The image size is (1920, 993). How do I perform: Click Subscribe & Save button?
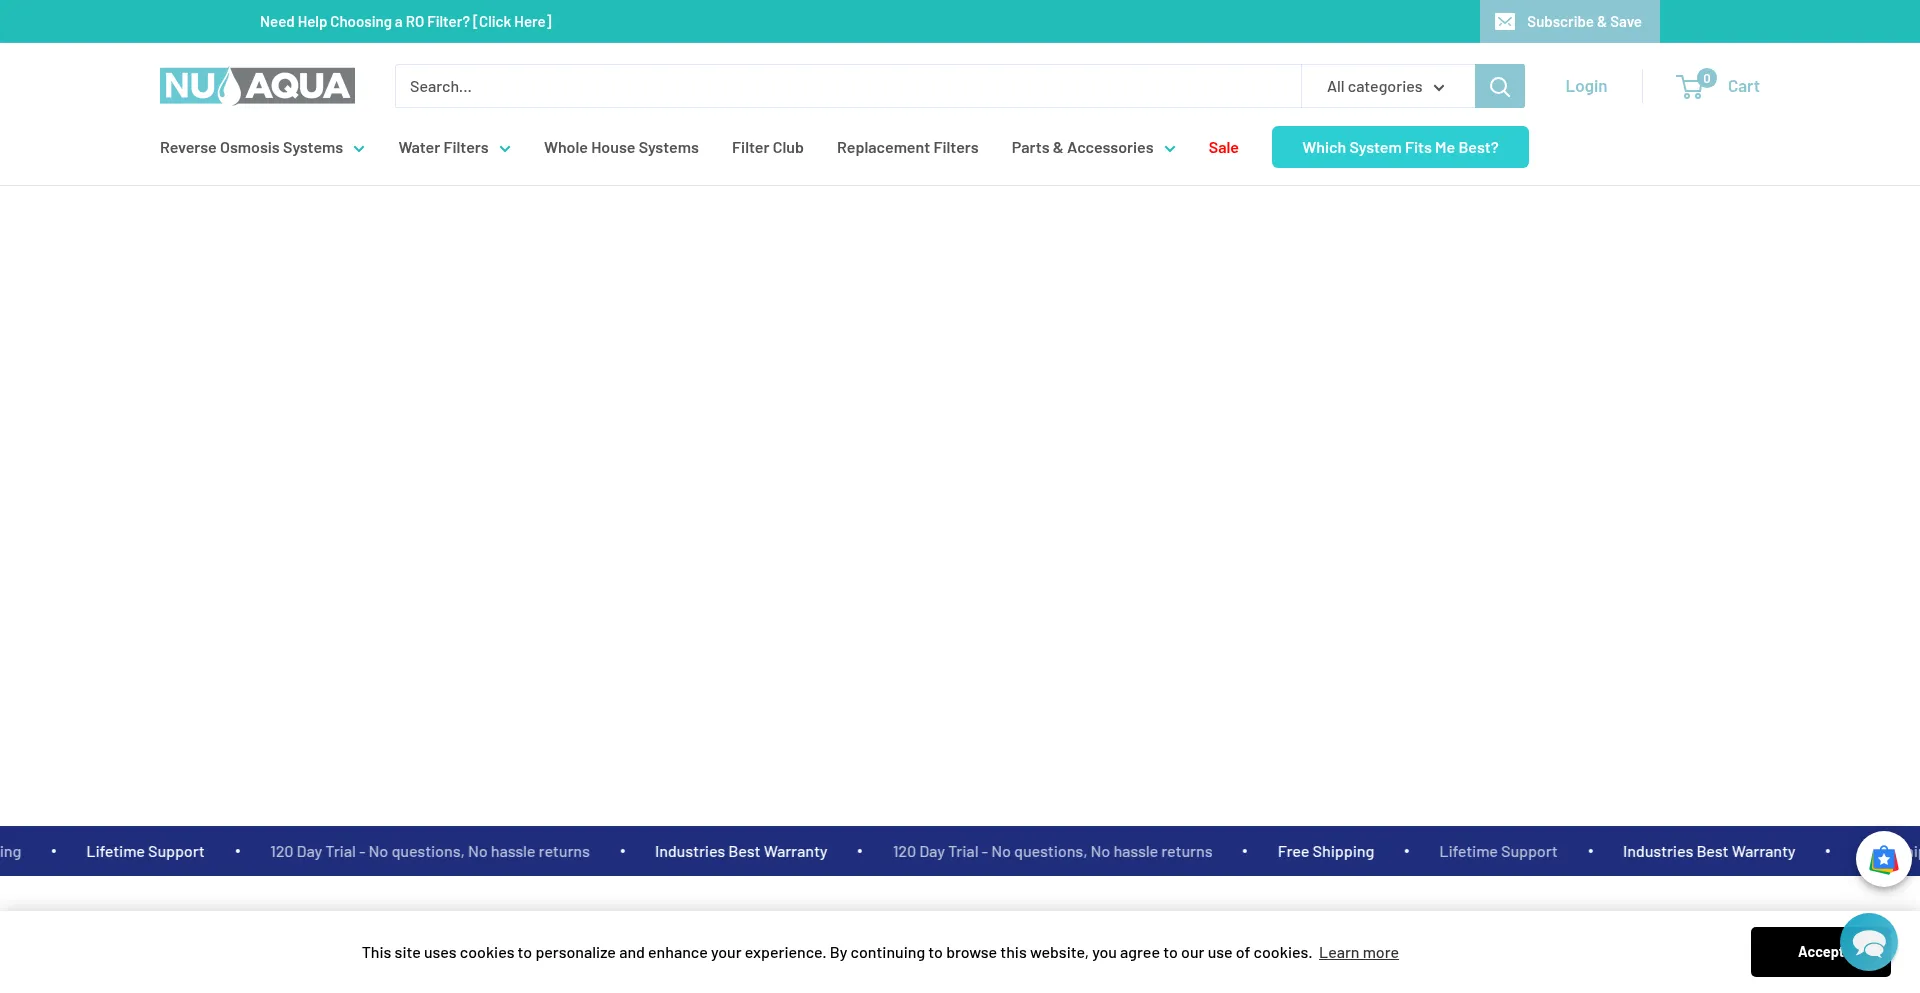coord(1569,21)
